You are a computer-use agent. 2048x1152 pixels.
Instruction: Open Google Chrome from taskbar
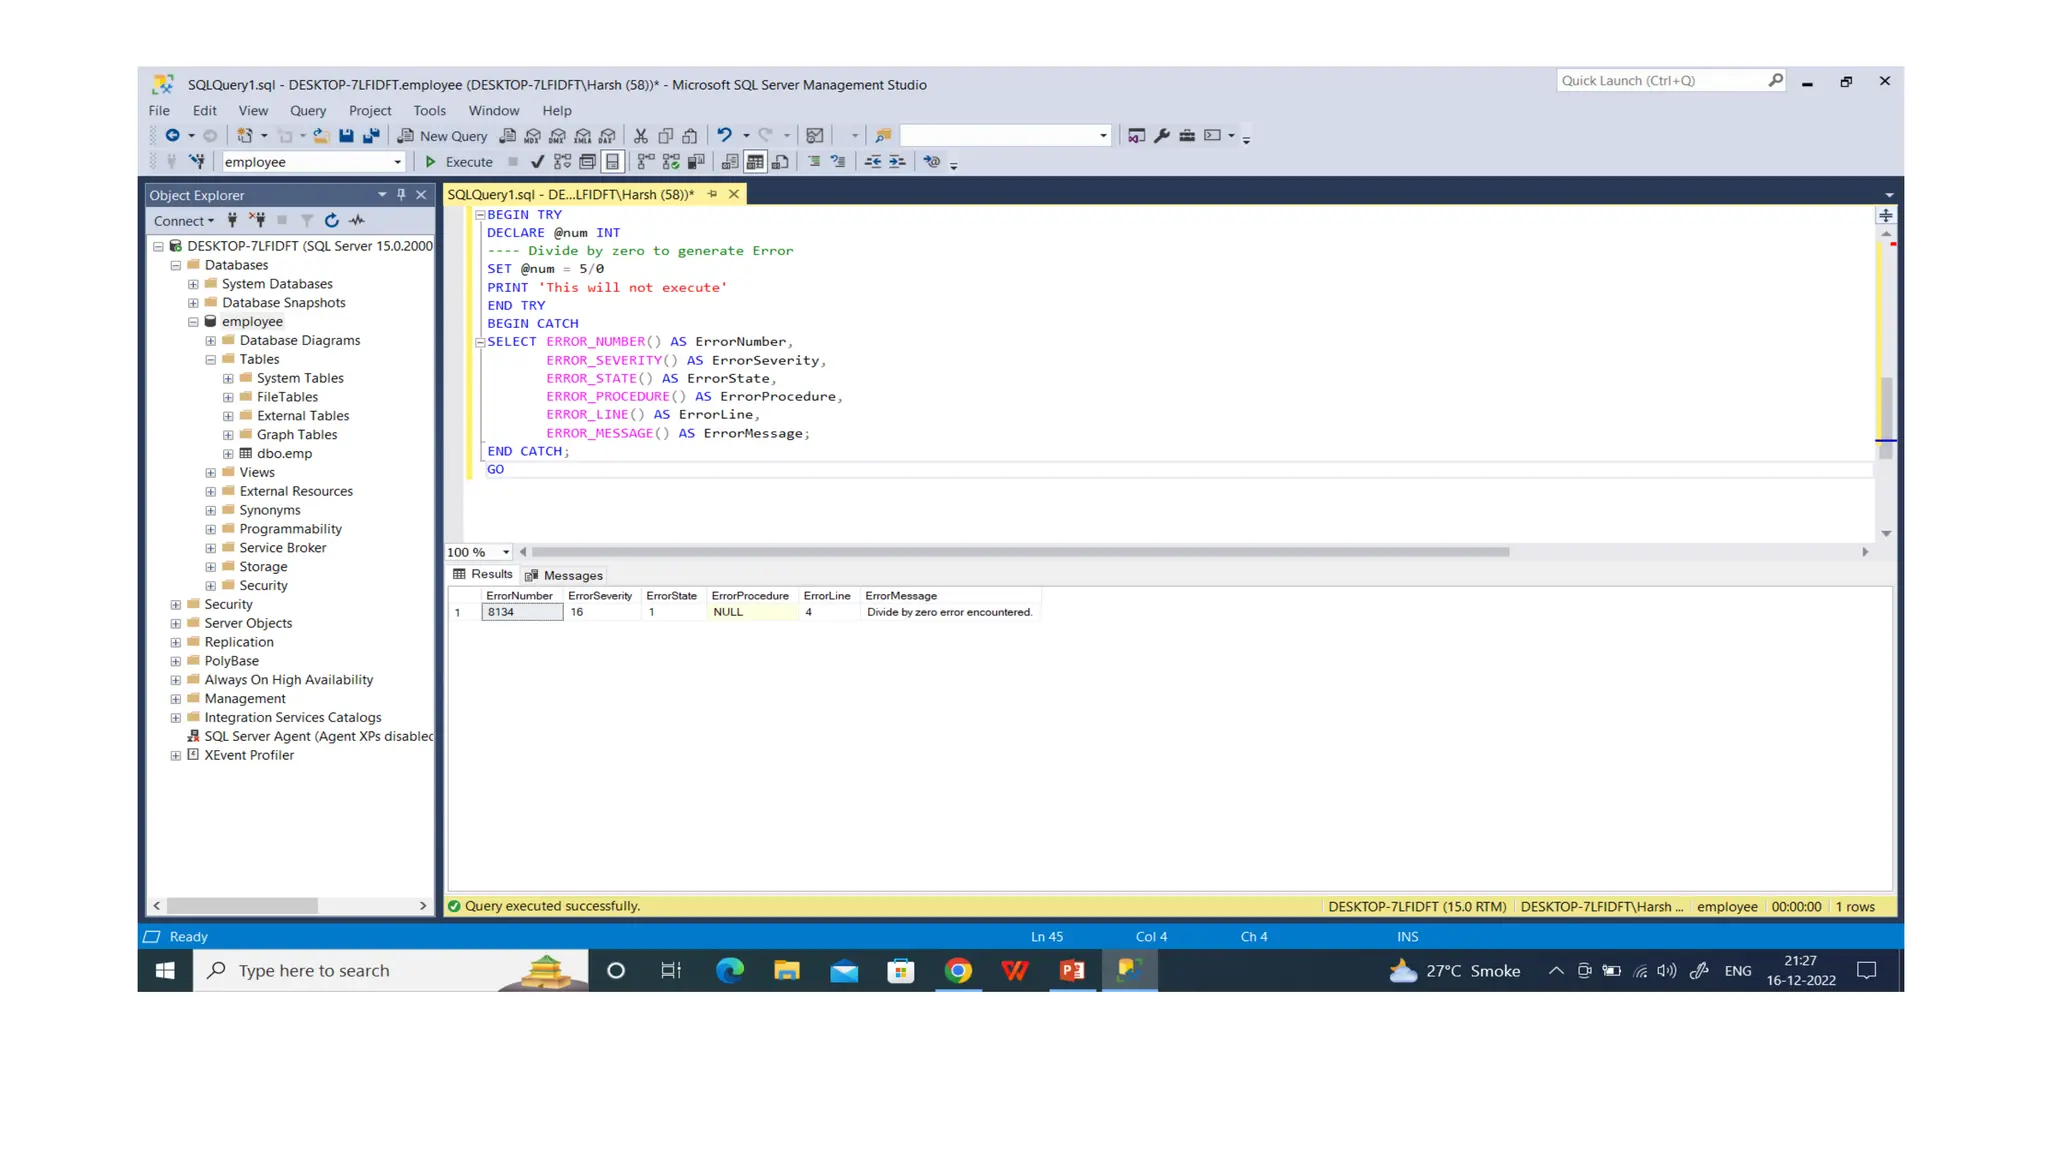pyautogui.click(x=957, y=970)
